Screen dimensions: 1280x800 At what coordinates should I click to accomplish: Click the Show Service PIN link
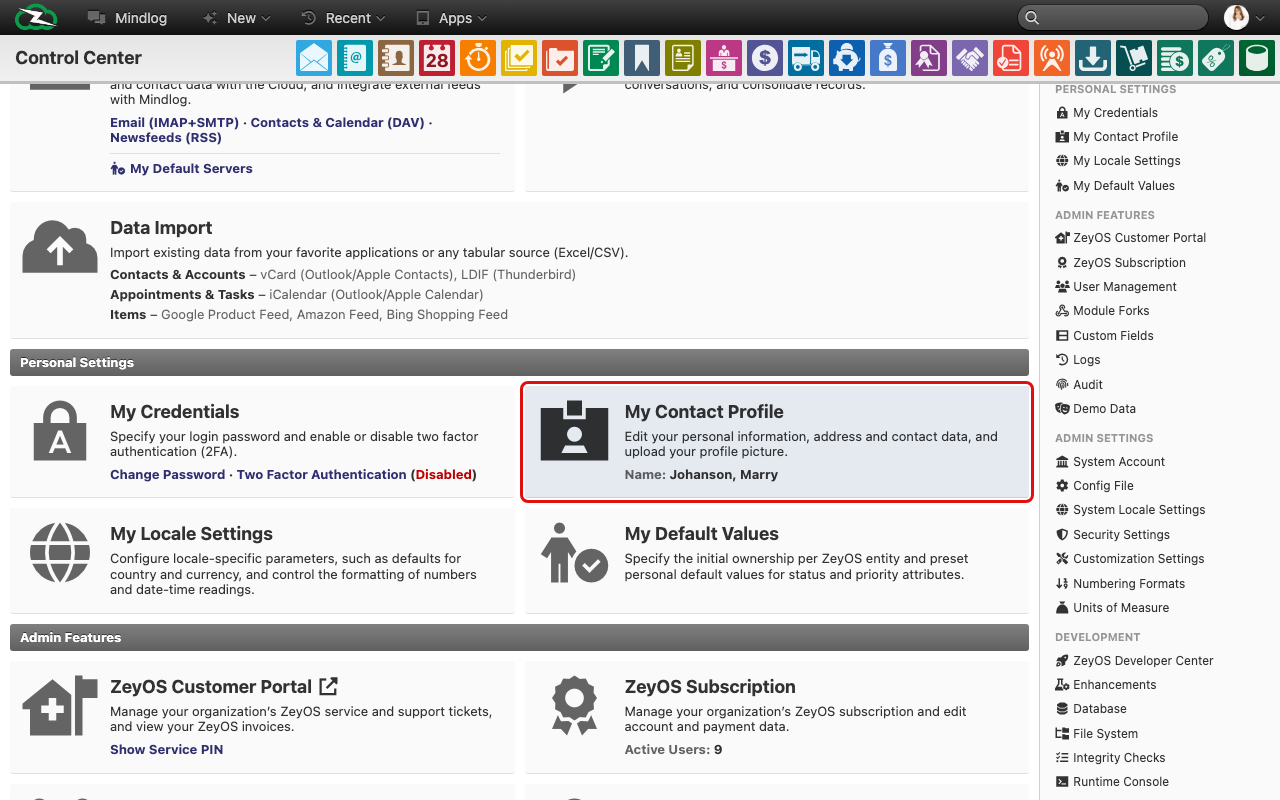coord(166,749)
